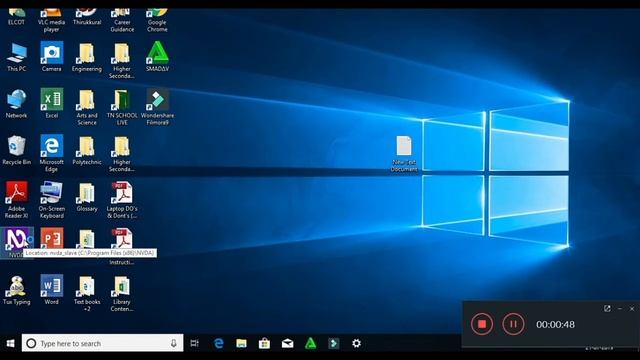Viewport: 640px width, 360px height.
Task: Select the NVDA desktop shortcut
Action: click(16, 242)
